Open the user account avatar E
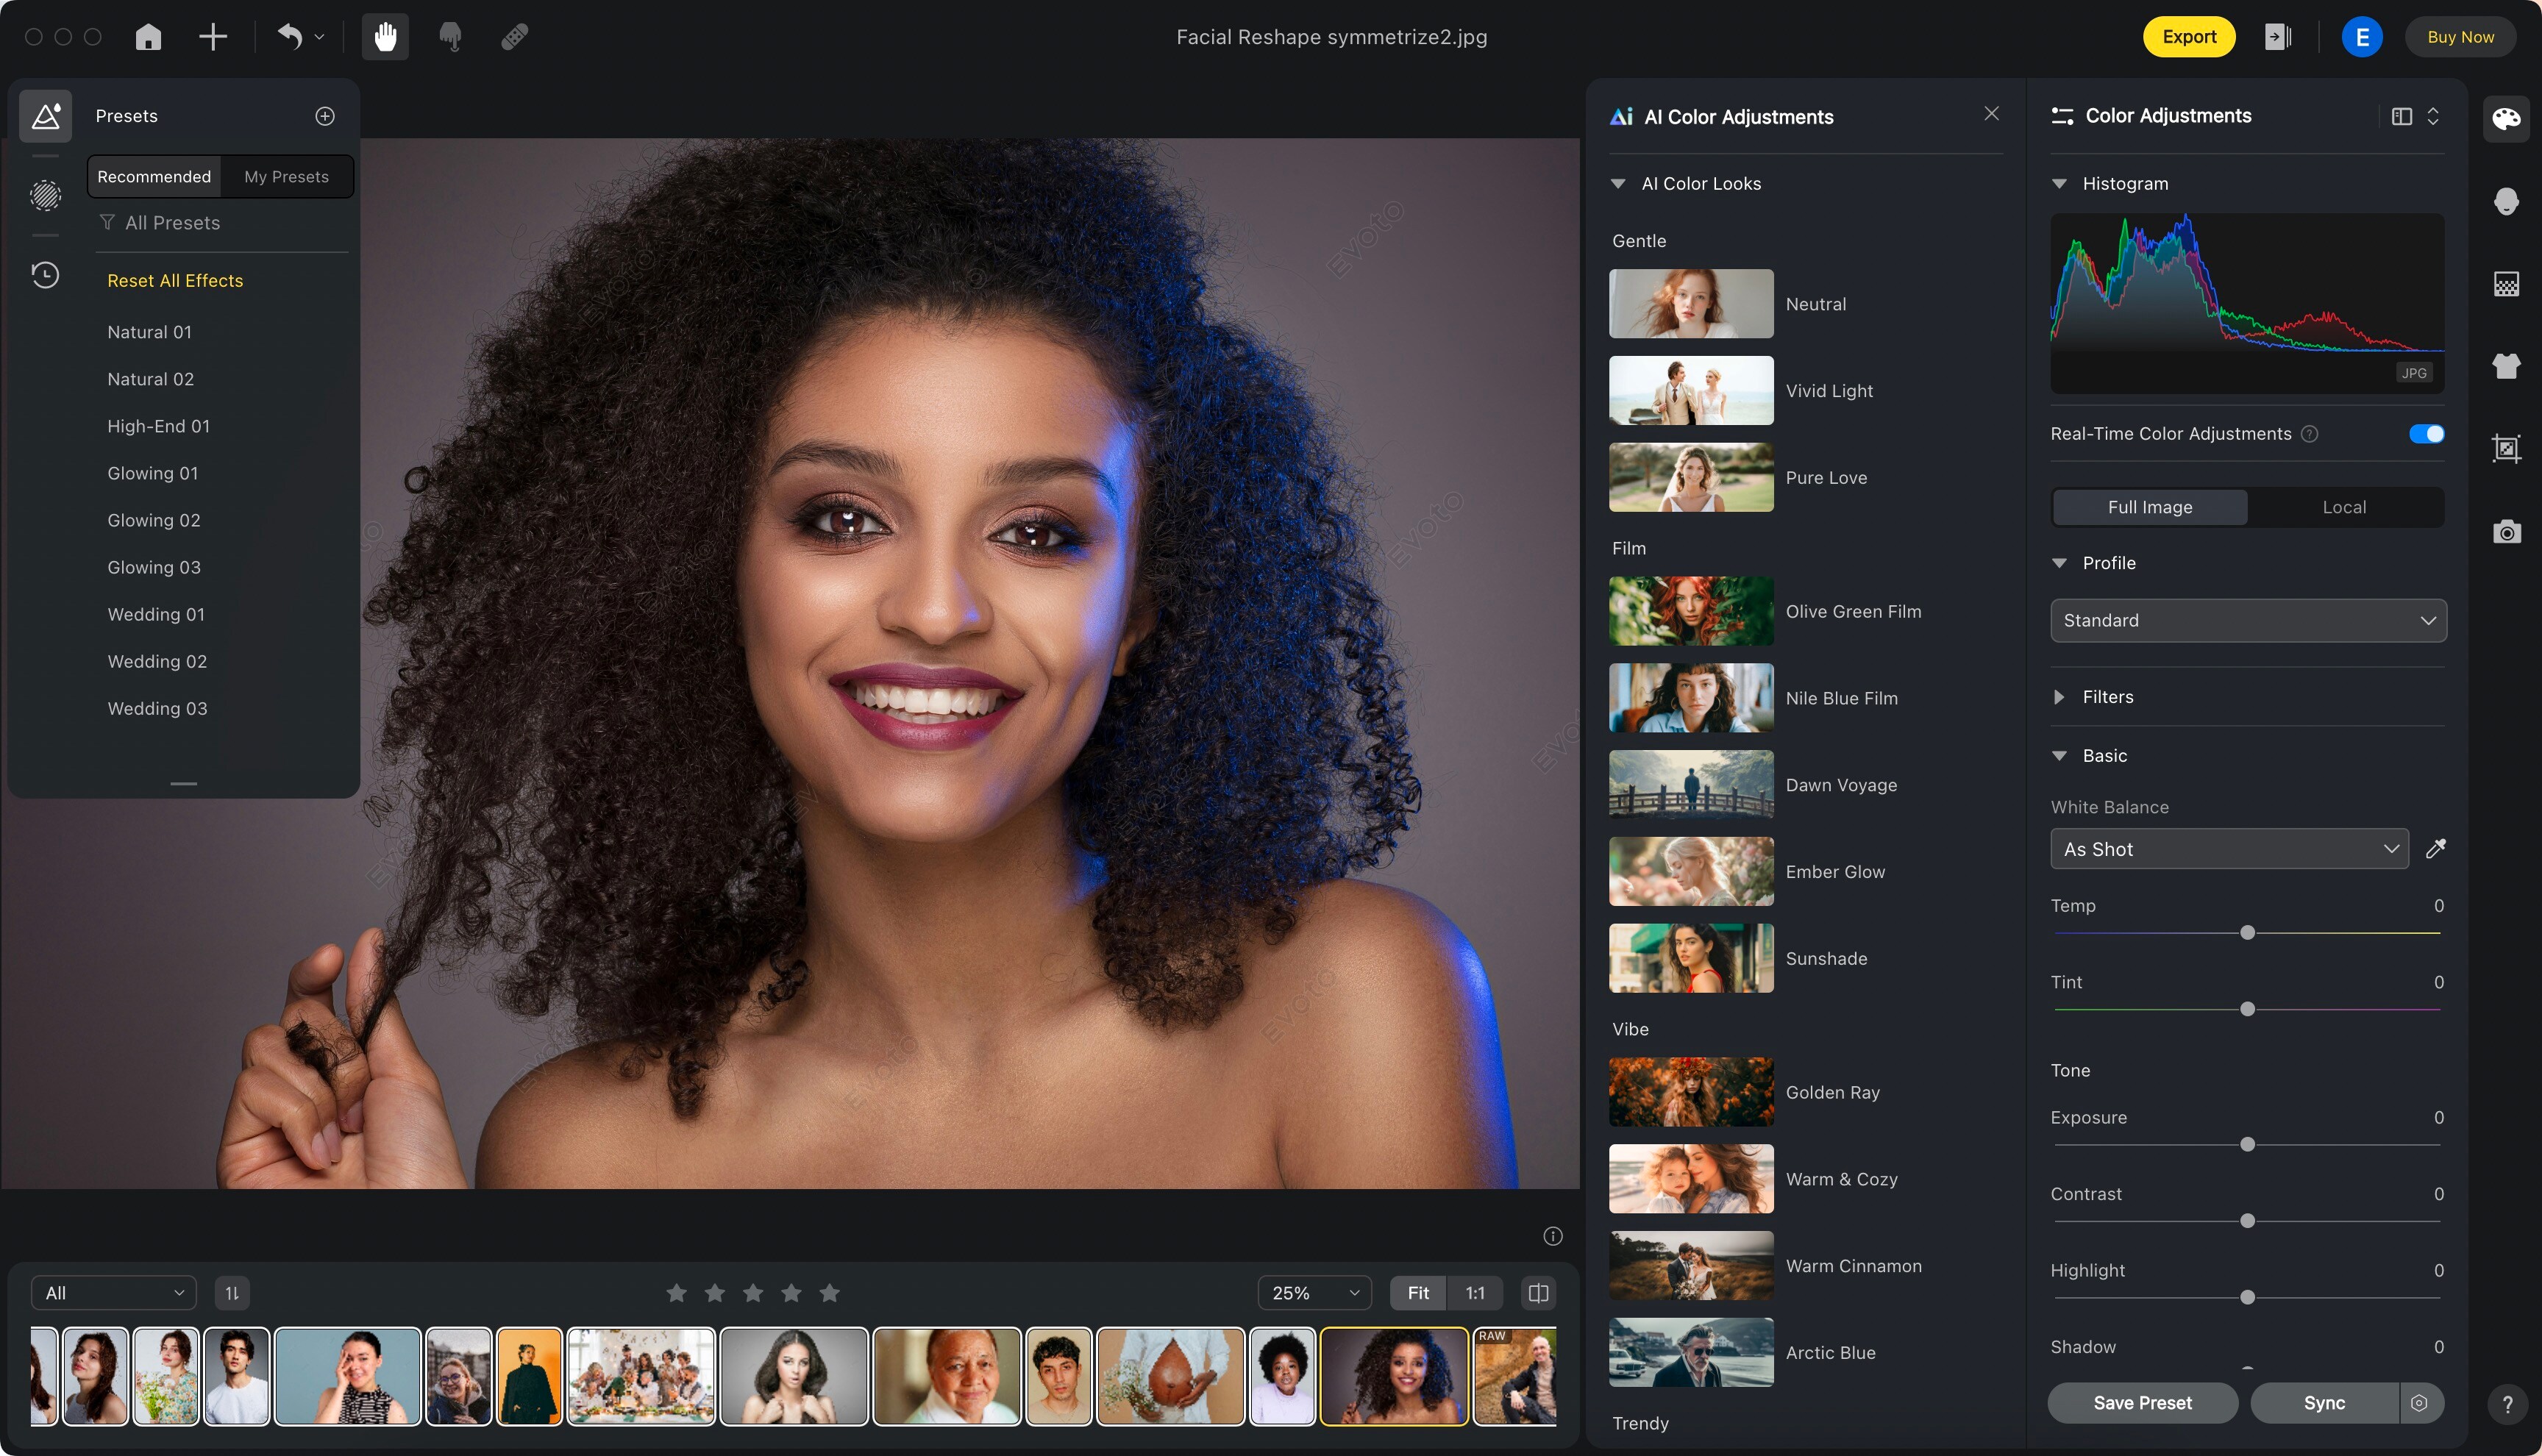Viewport: 2542px width, 1456px height. (2362, 37)
